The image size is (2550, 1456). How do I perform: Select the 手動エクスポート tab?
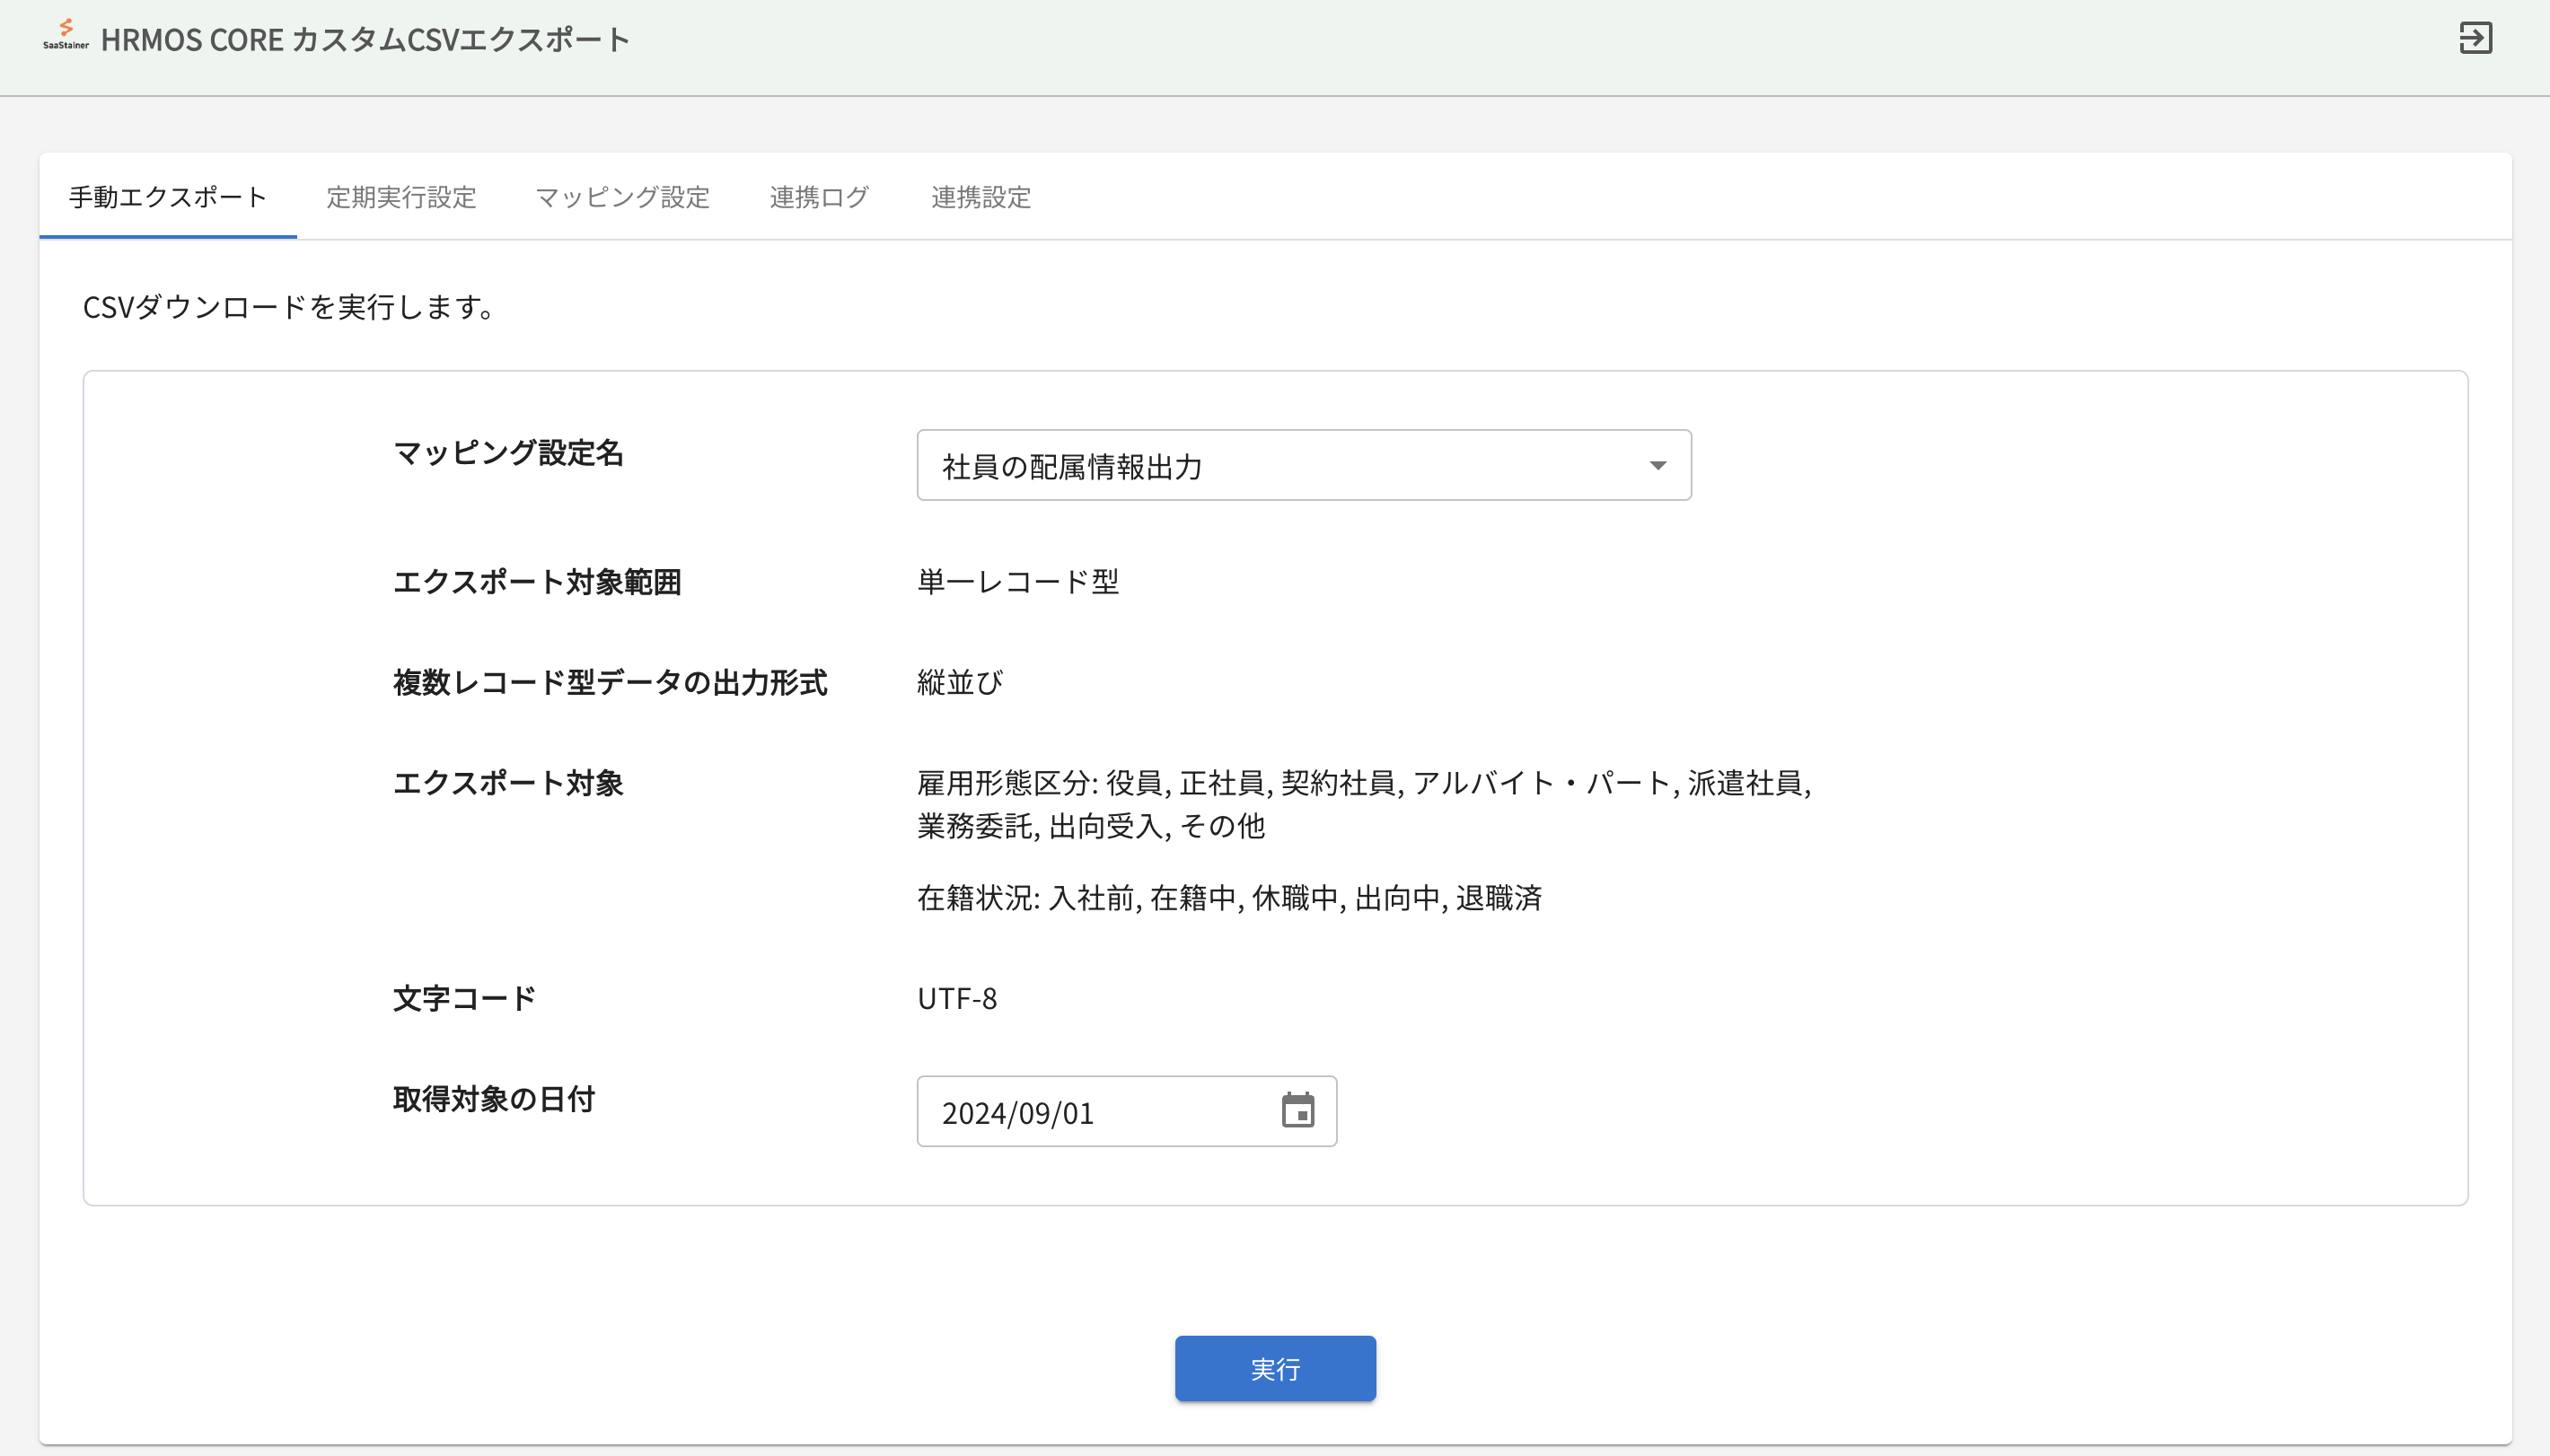(166, 198)
